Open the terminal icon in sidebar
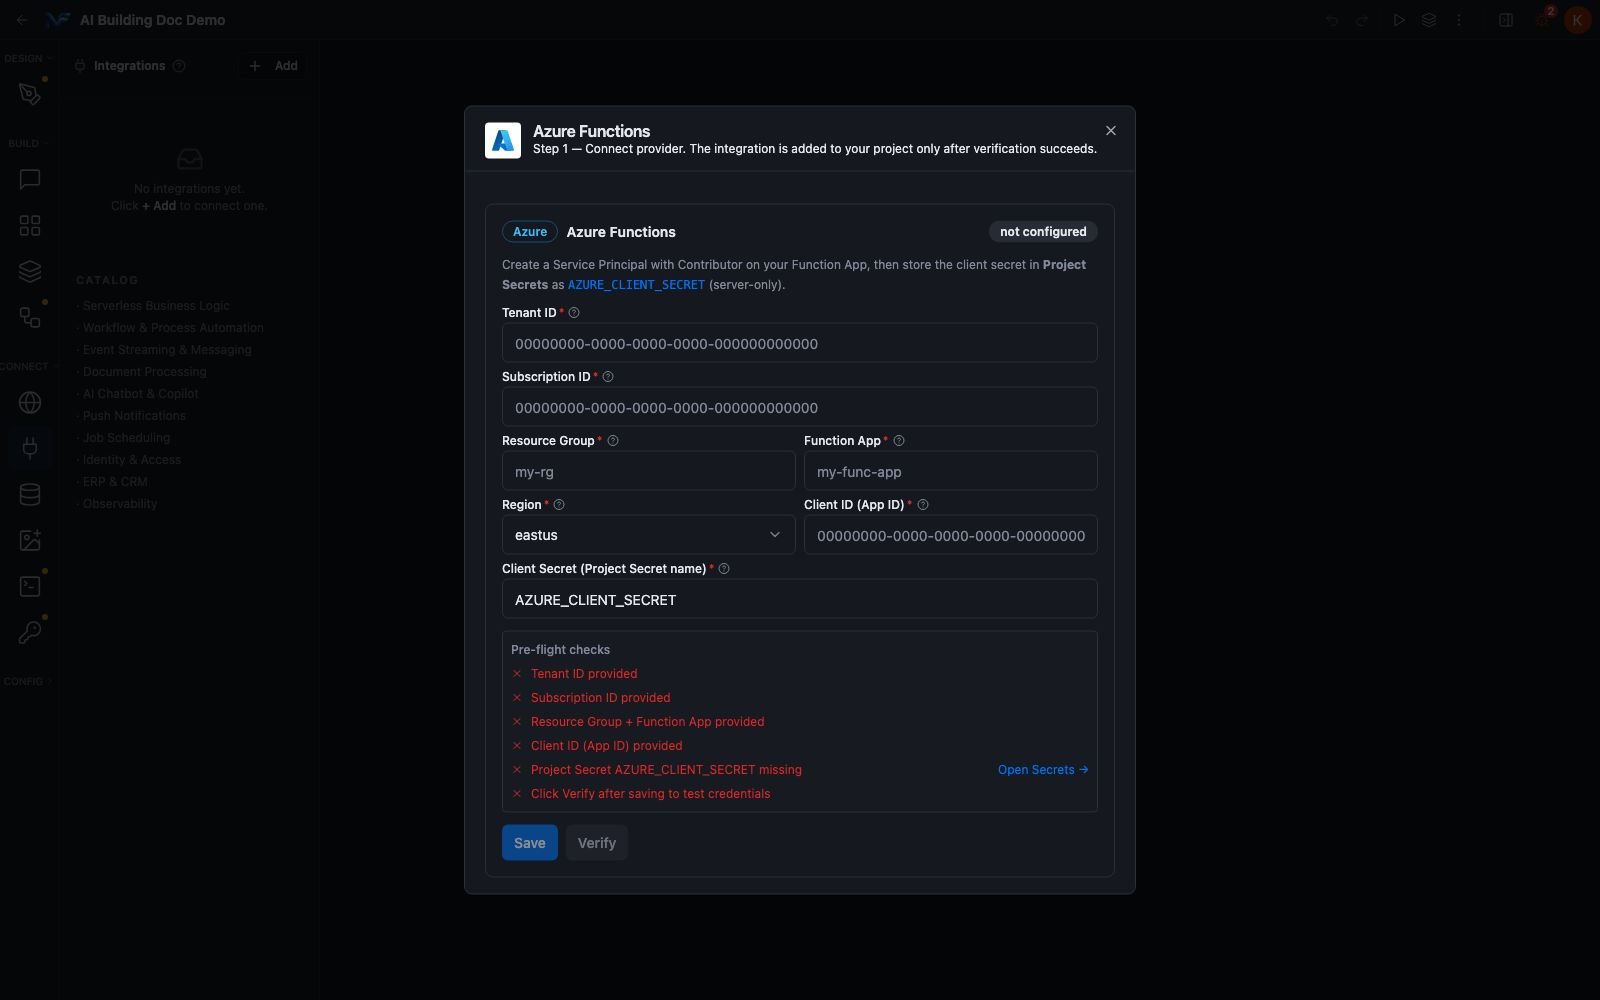This screenshot has width=1600, height=1000. [x=30, y=586]
